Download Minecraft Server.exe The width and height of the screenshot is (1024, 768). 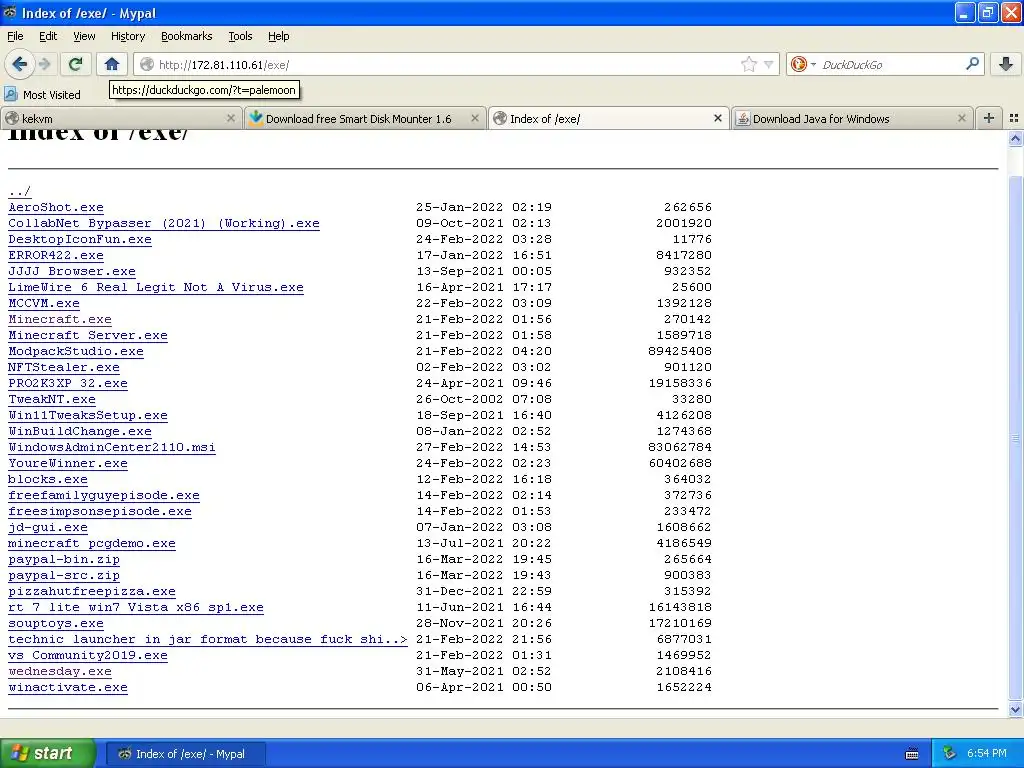(x=88, y=335)
